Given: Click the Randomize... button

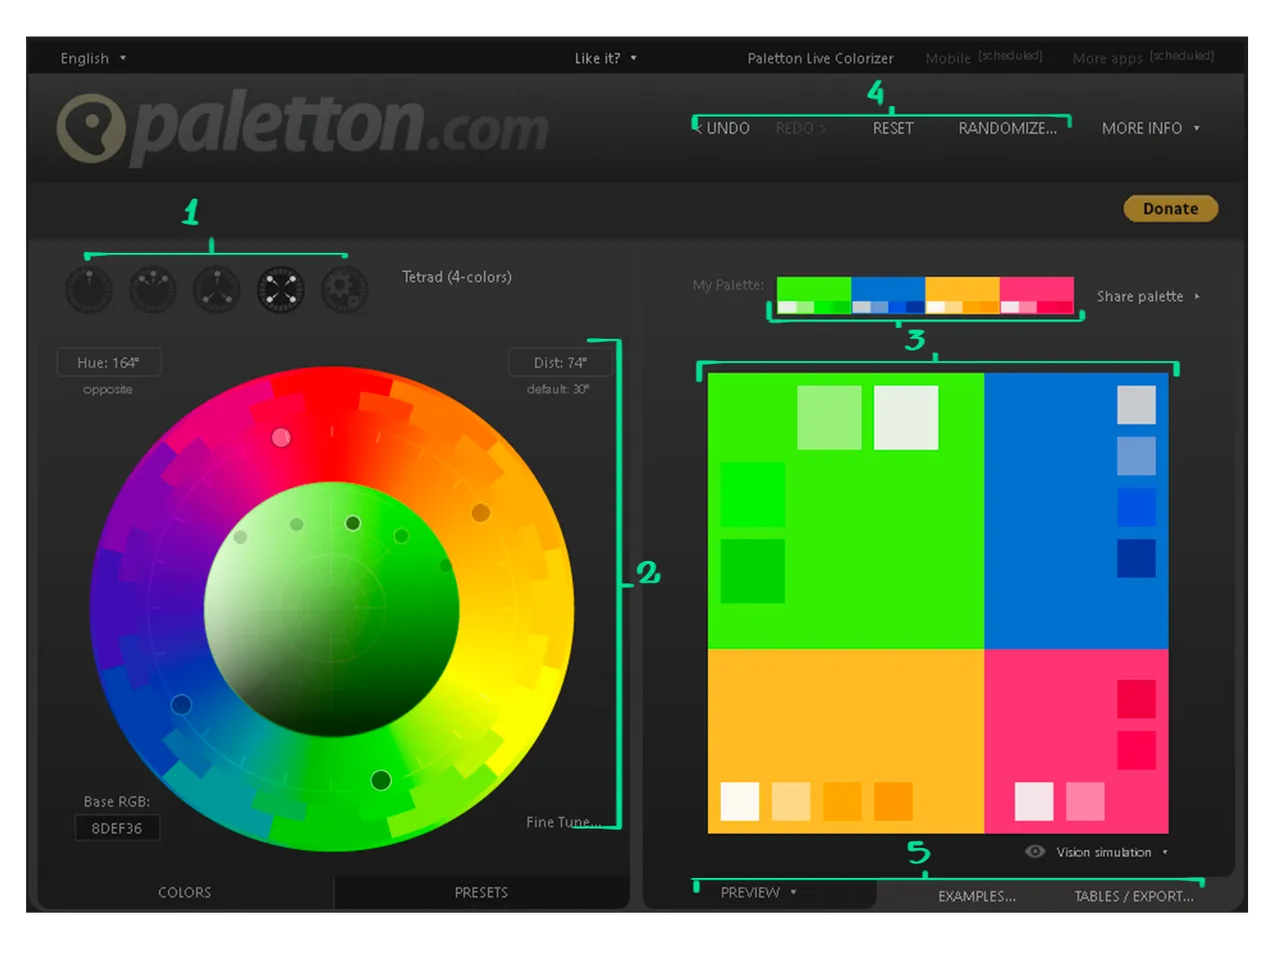Looking at the screenshot, I should point(1007,128).
